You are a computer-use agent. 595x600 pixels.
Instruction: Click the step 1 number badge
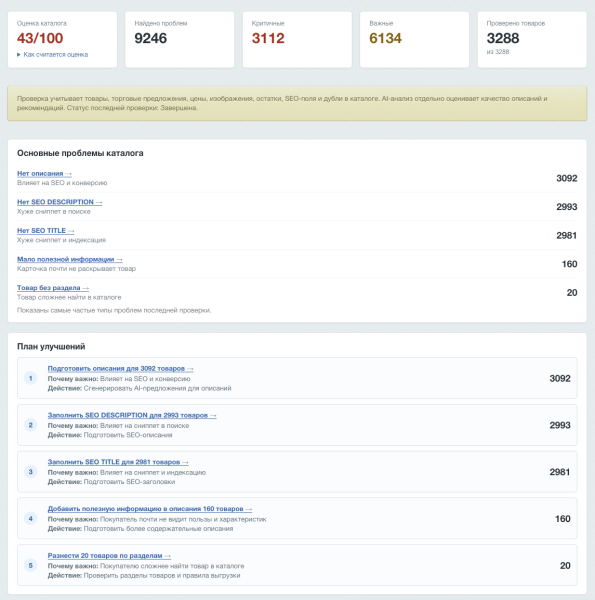point(31,378)
